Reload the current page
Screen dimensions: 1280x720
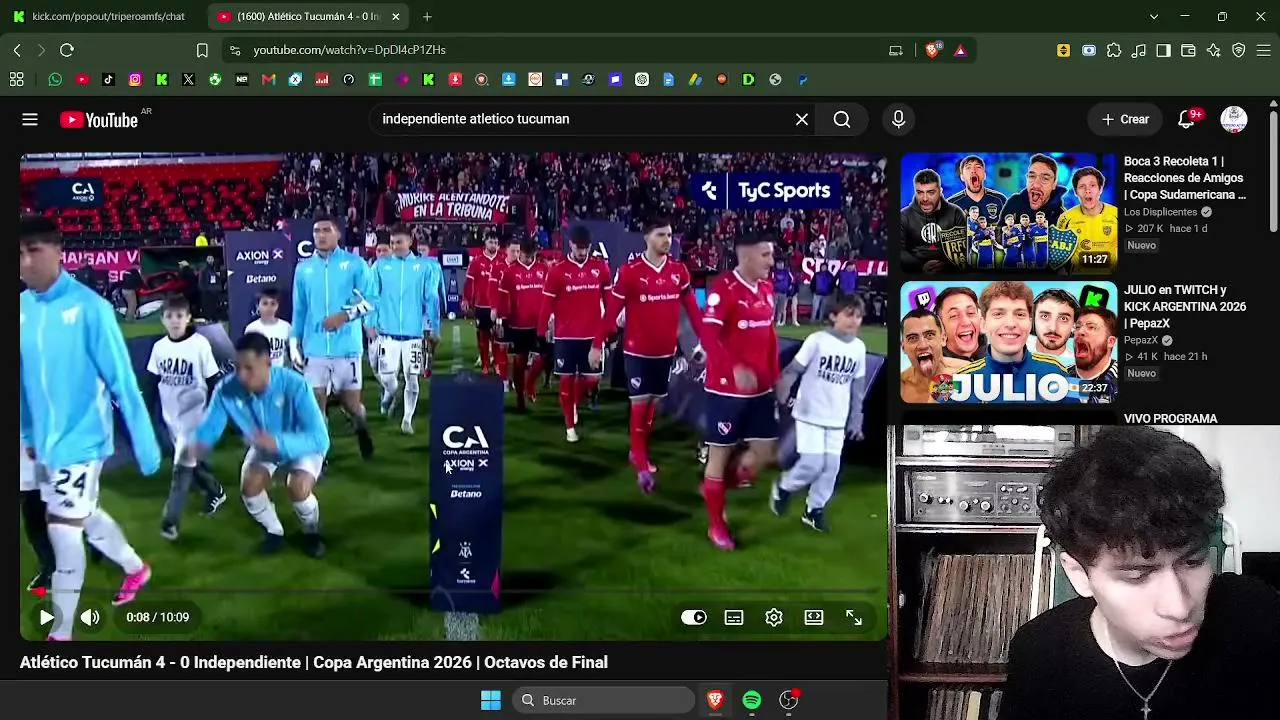(67, 50)
